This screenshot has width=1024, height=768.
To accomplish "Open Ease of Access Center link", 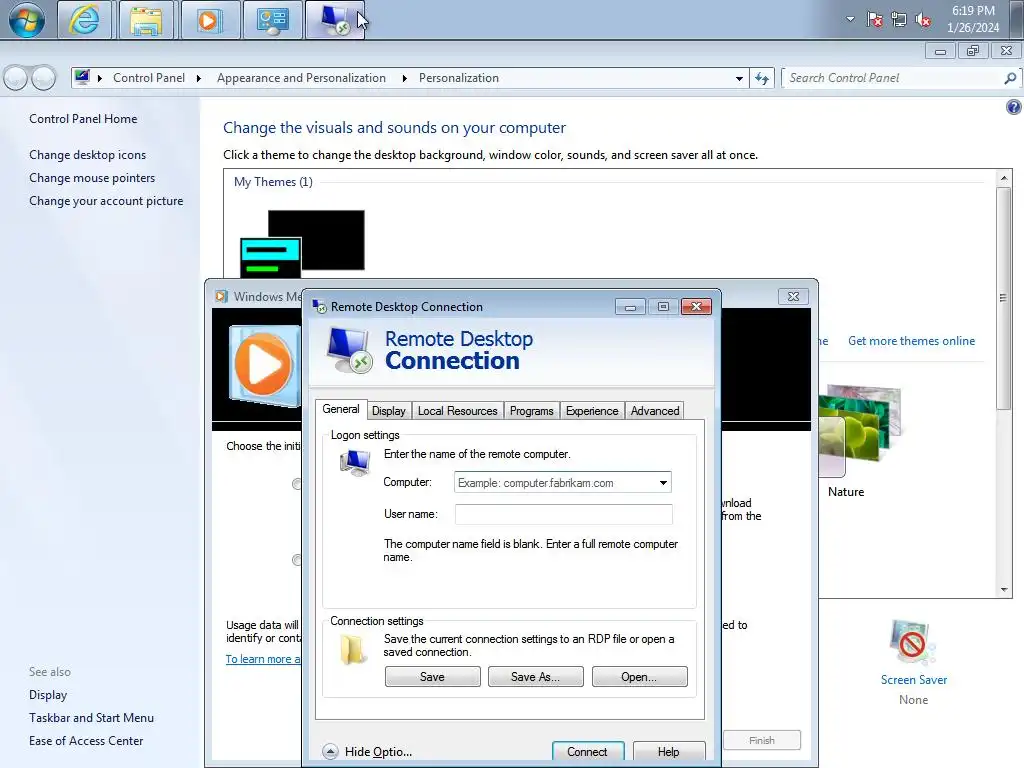I will point(86,741).
